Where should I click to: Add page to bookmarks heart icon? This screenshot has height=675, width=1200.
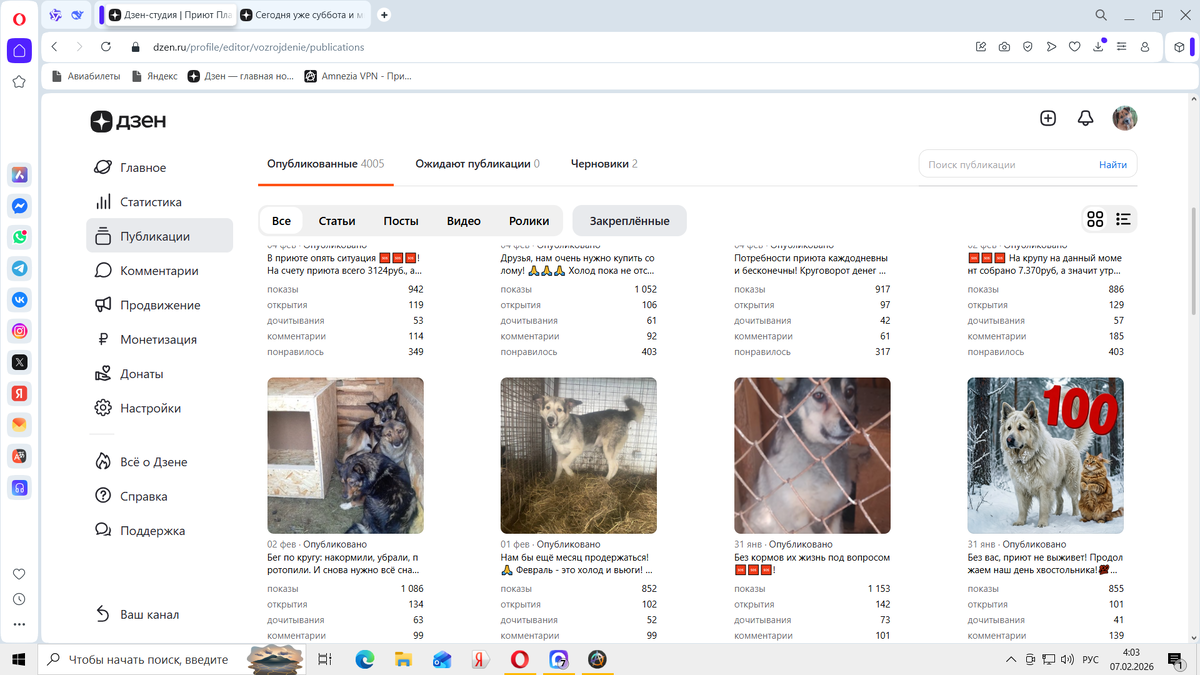coord(1074,47)
